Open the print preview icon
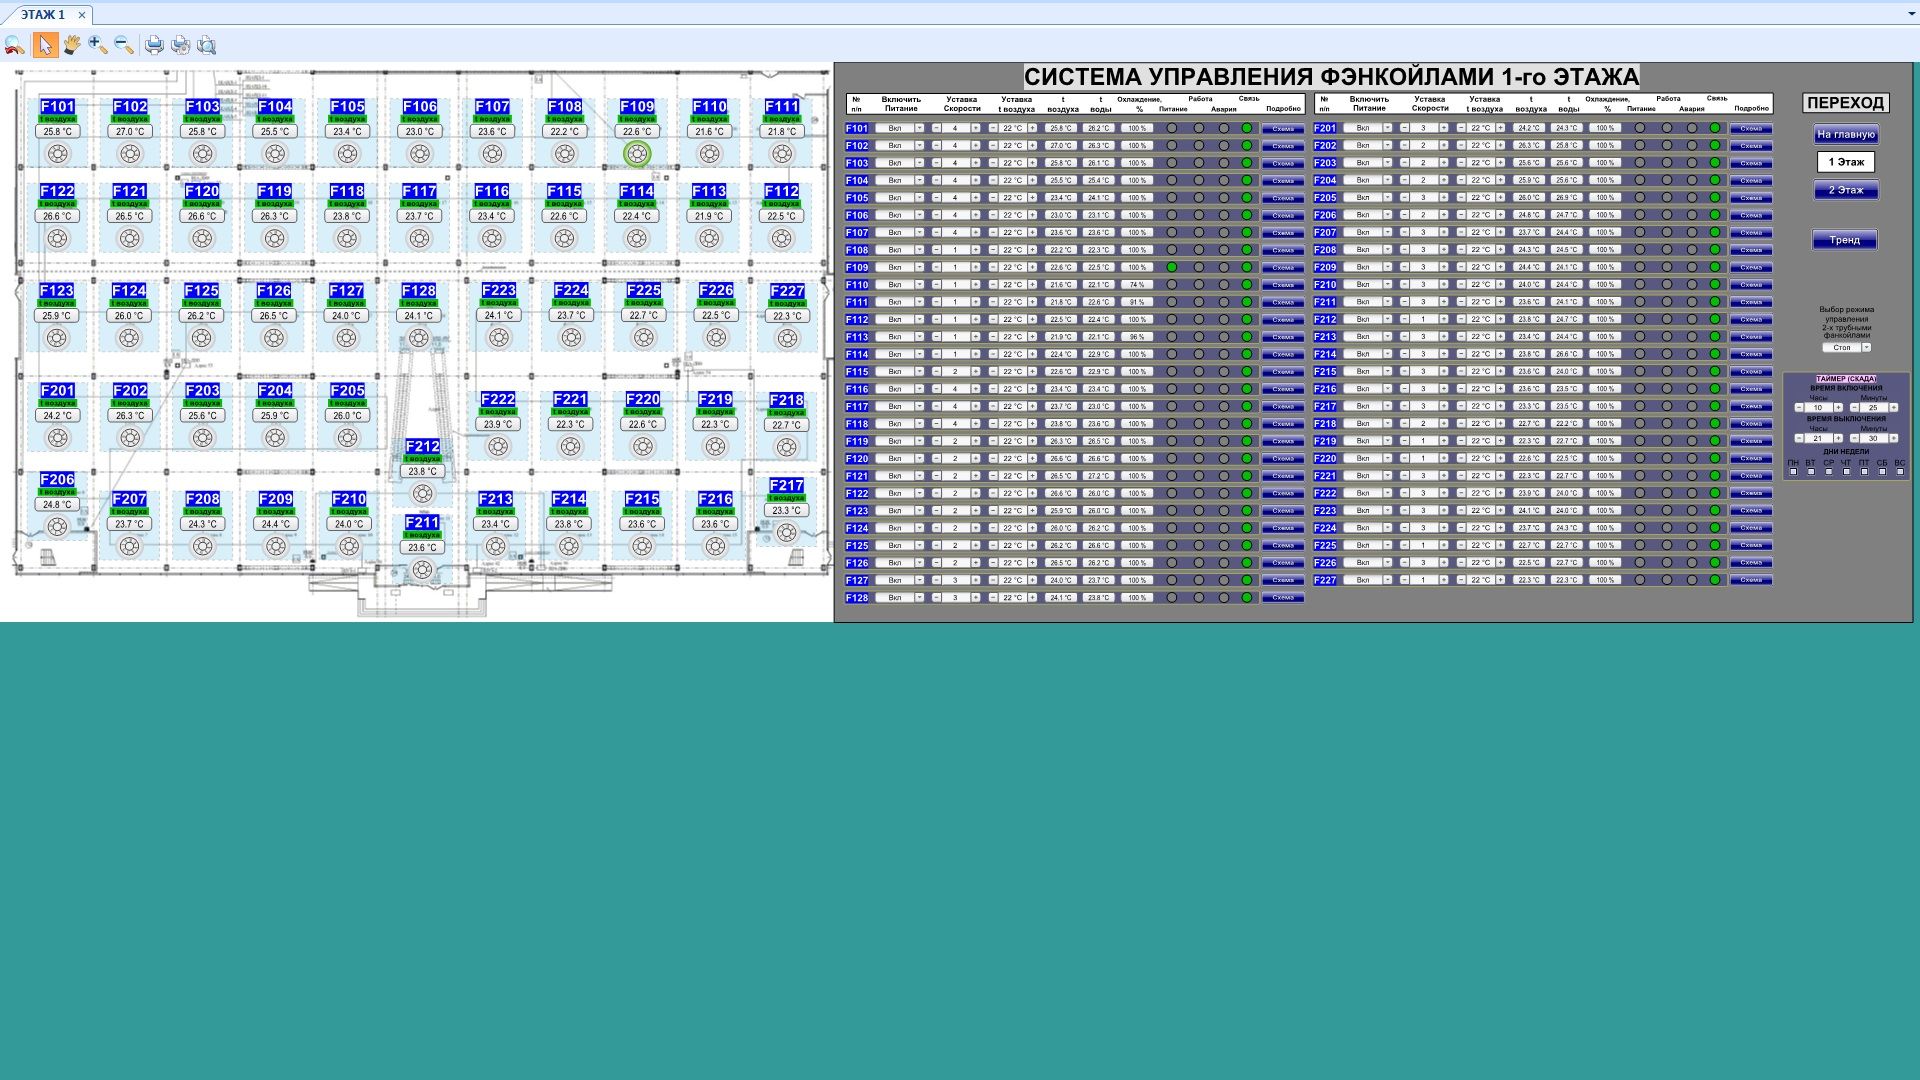The width and height of the screenshot is (1920, 1080). tap(206, 45)
